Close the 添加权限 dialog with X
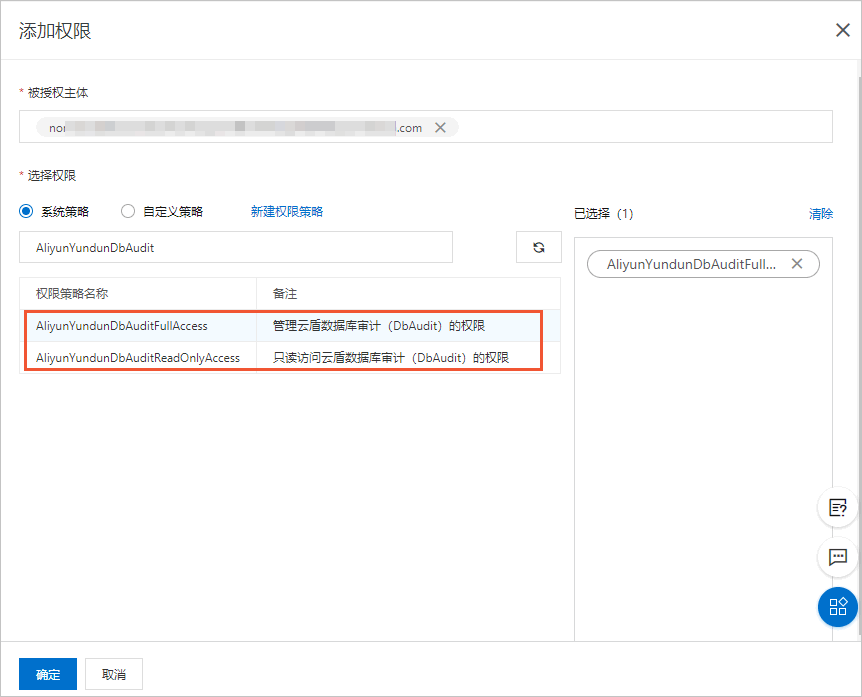The image size is (862, 697). 843,30
